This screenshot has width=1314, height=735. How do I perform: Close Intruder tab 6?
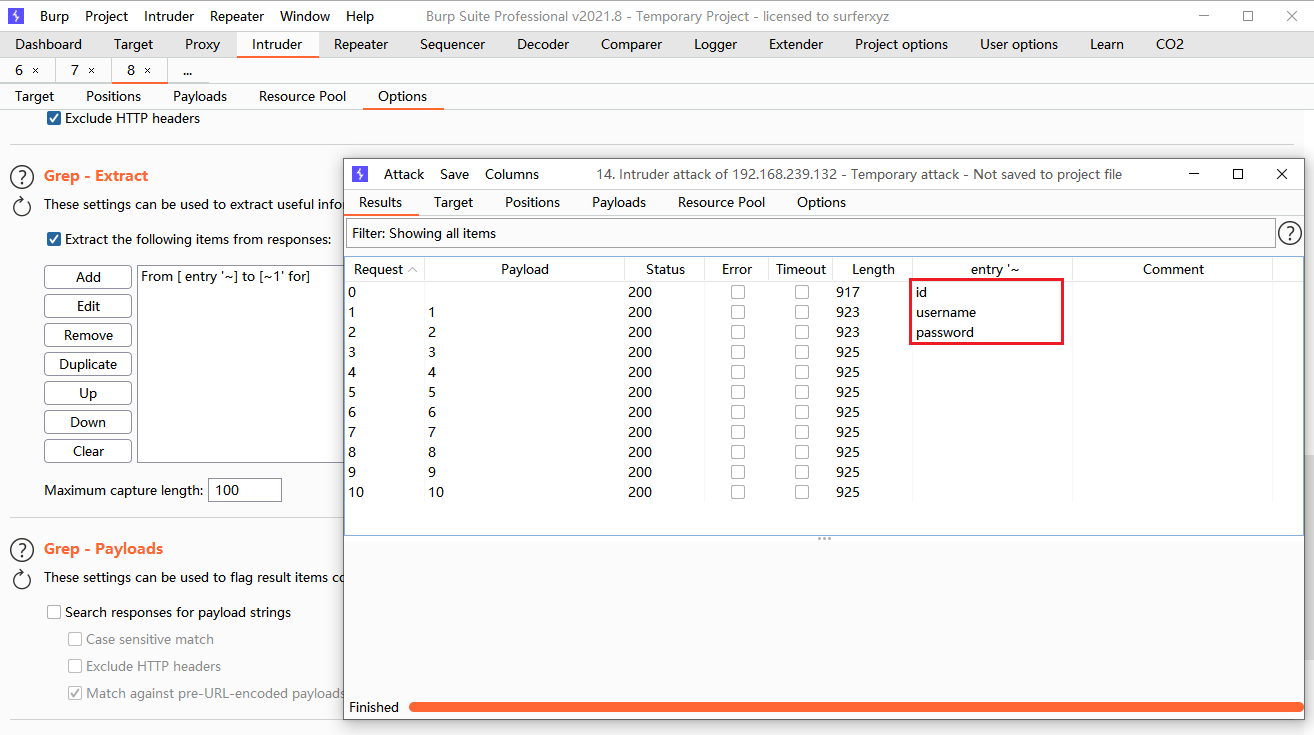click(36, 70)
